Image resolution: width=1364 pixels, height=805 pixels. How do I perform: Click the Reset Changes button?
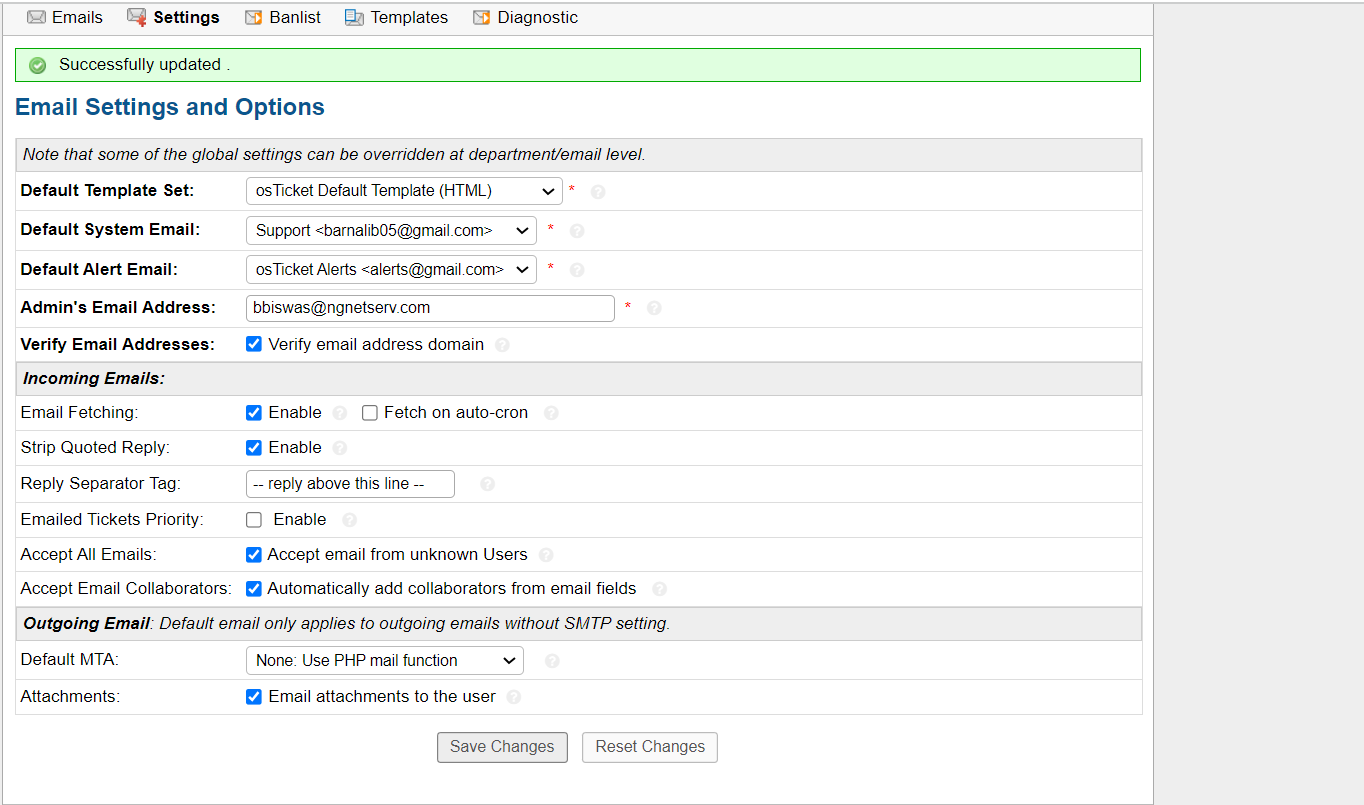tap(650, 747)
